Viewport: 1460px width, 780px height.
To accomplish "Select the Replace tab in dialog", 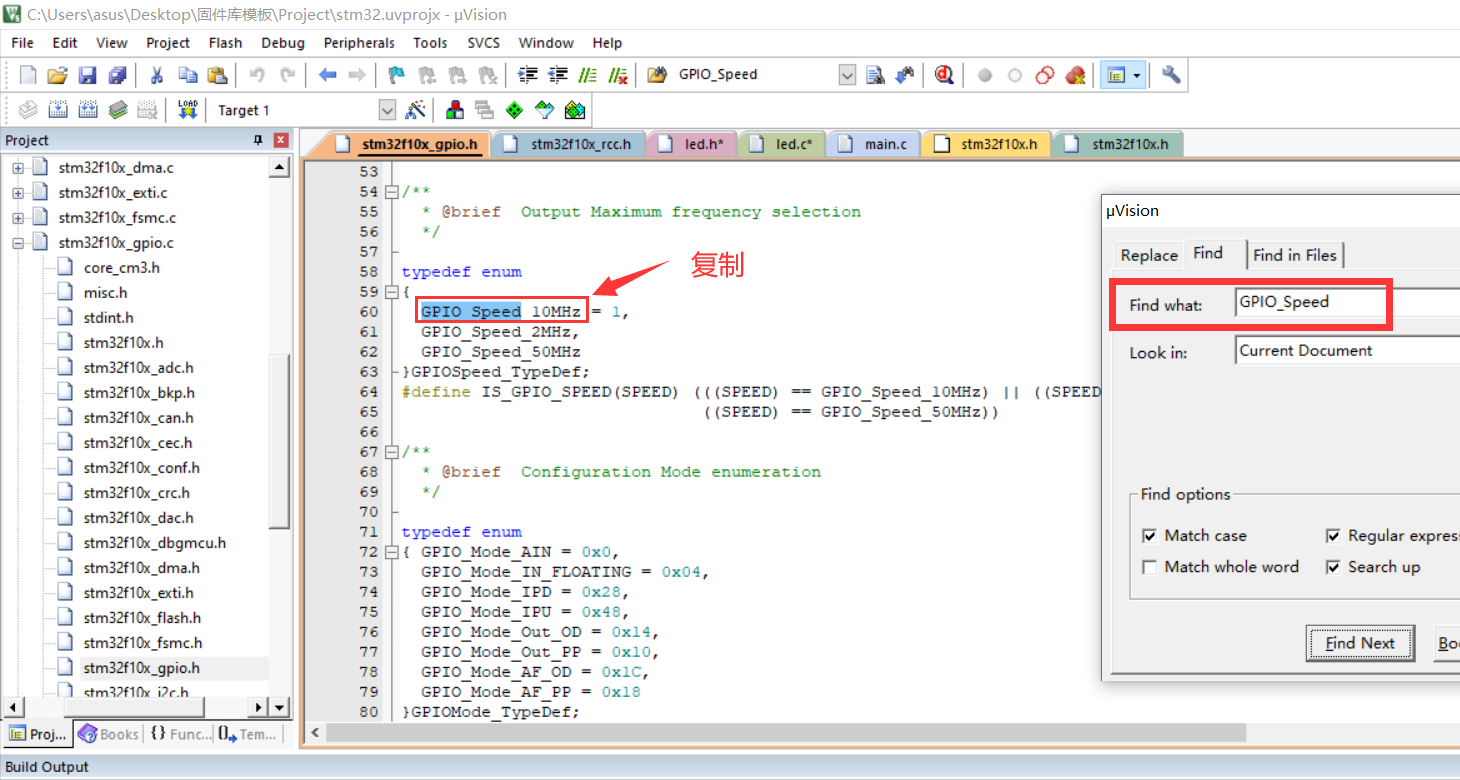I will click(1149, 255).
